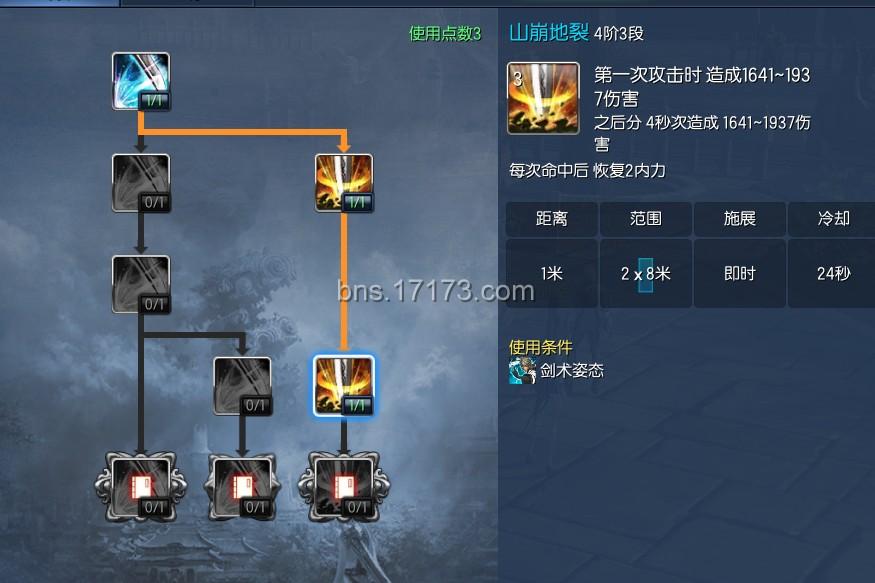Click the grey 0/1 node below root skill
875x583 pixels.
pos(141,183)
